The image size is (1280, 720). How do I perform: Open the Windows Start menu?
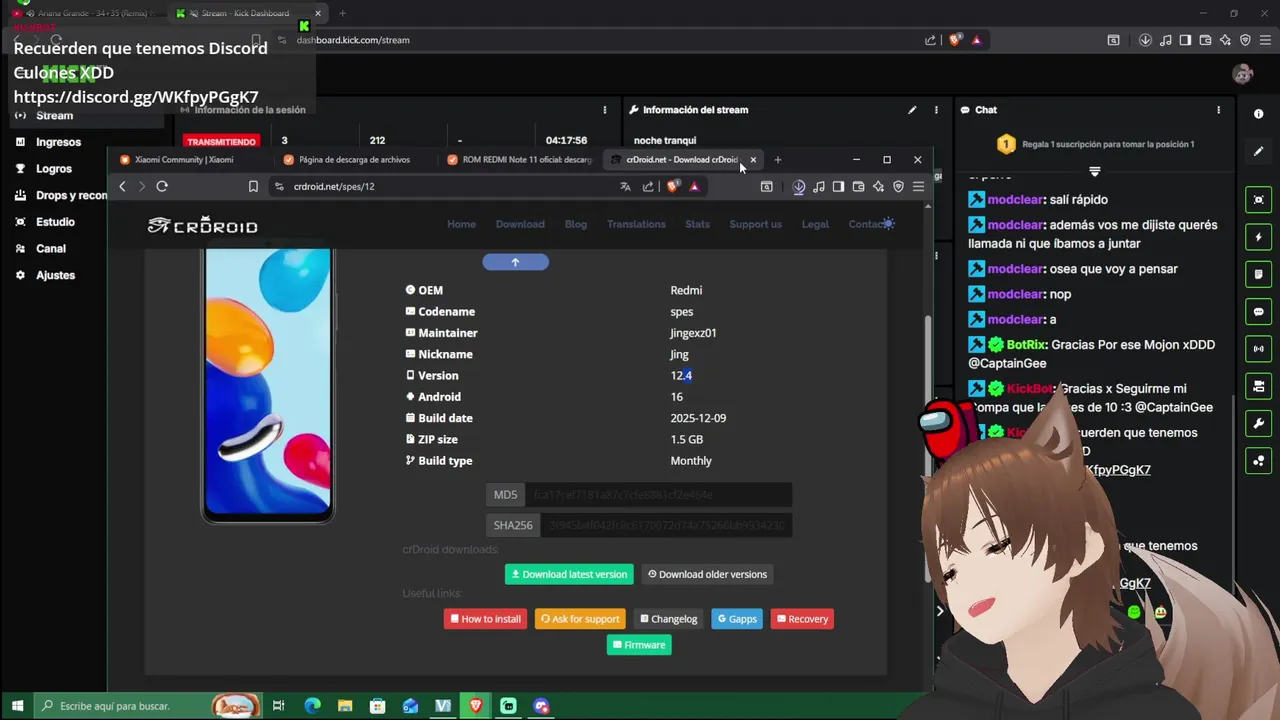tap(17, 706)
